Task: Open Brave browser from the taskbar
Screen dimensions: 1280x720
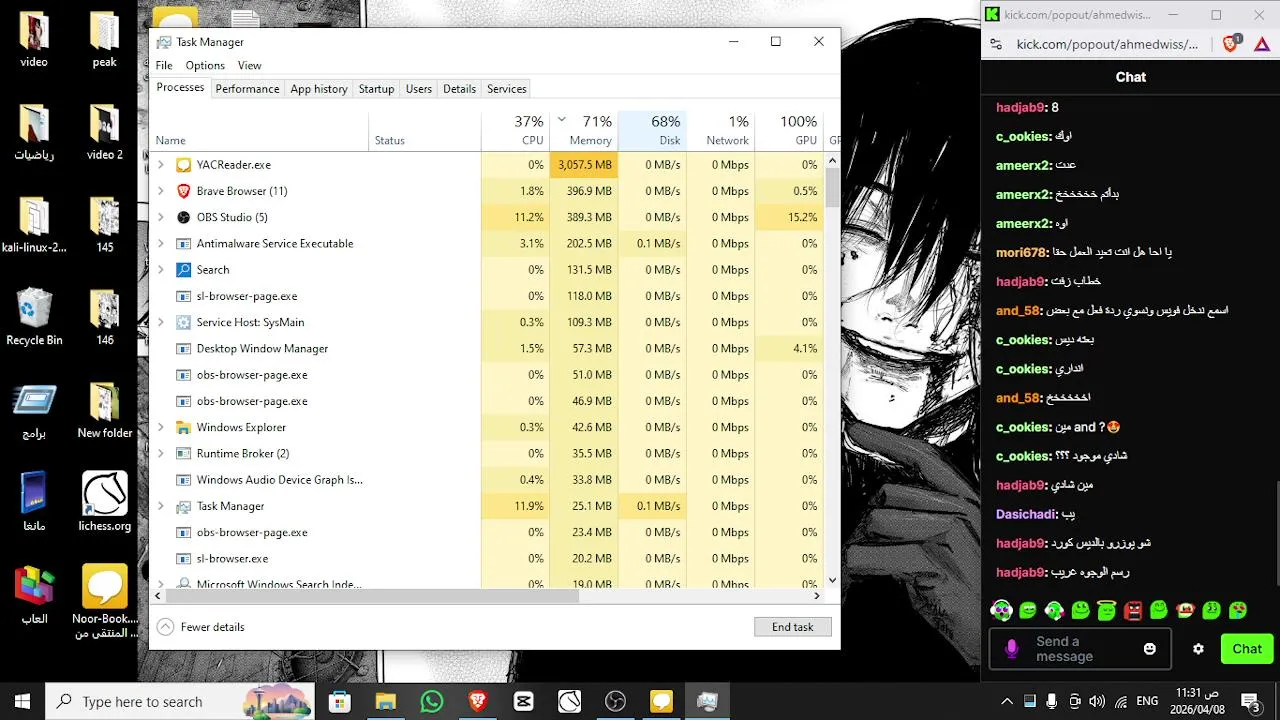Action: click(478, 701)
